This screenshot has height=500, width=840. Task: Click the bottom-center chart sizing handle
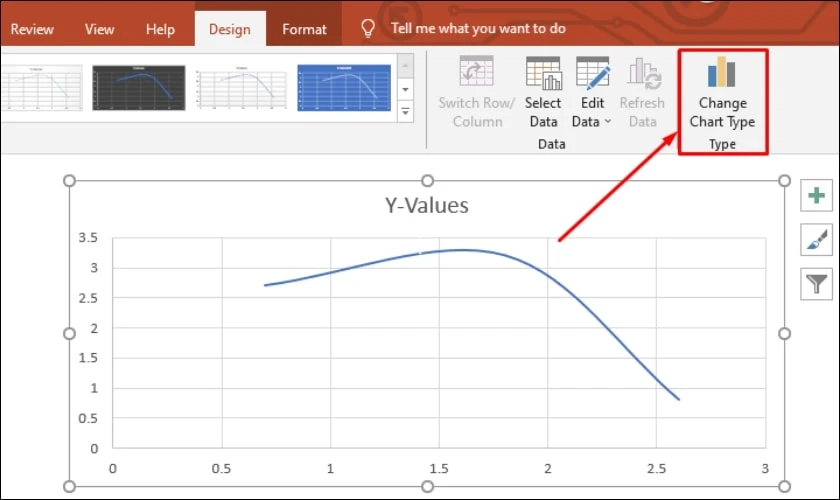[427, 487]
